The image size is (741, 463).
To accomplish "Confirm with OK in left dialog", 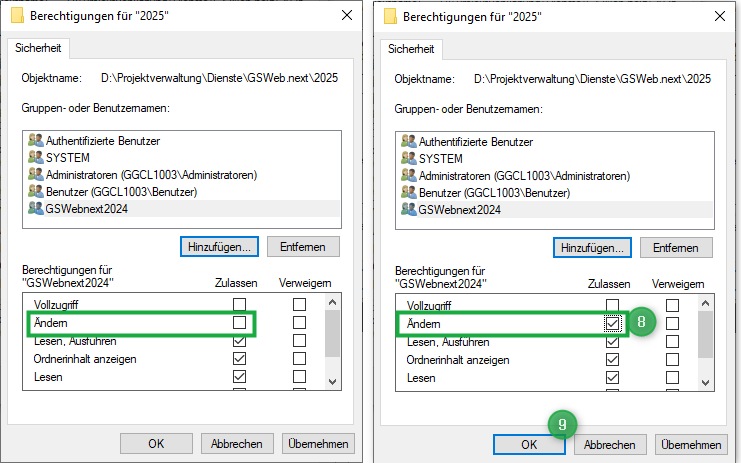I will tap(156, 444).
